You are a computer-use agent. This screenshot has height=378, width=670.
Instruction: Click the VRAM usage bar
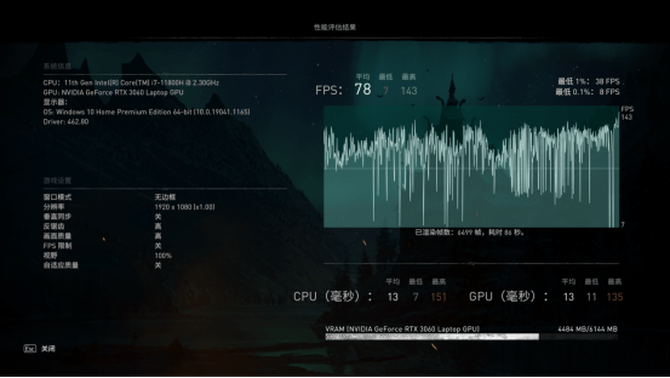pyautogui.click(x=471, y=337)
